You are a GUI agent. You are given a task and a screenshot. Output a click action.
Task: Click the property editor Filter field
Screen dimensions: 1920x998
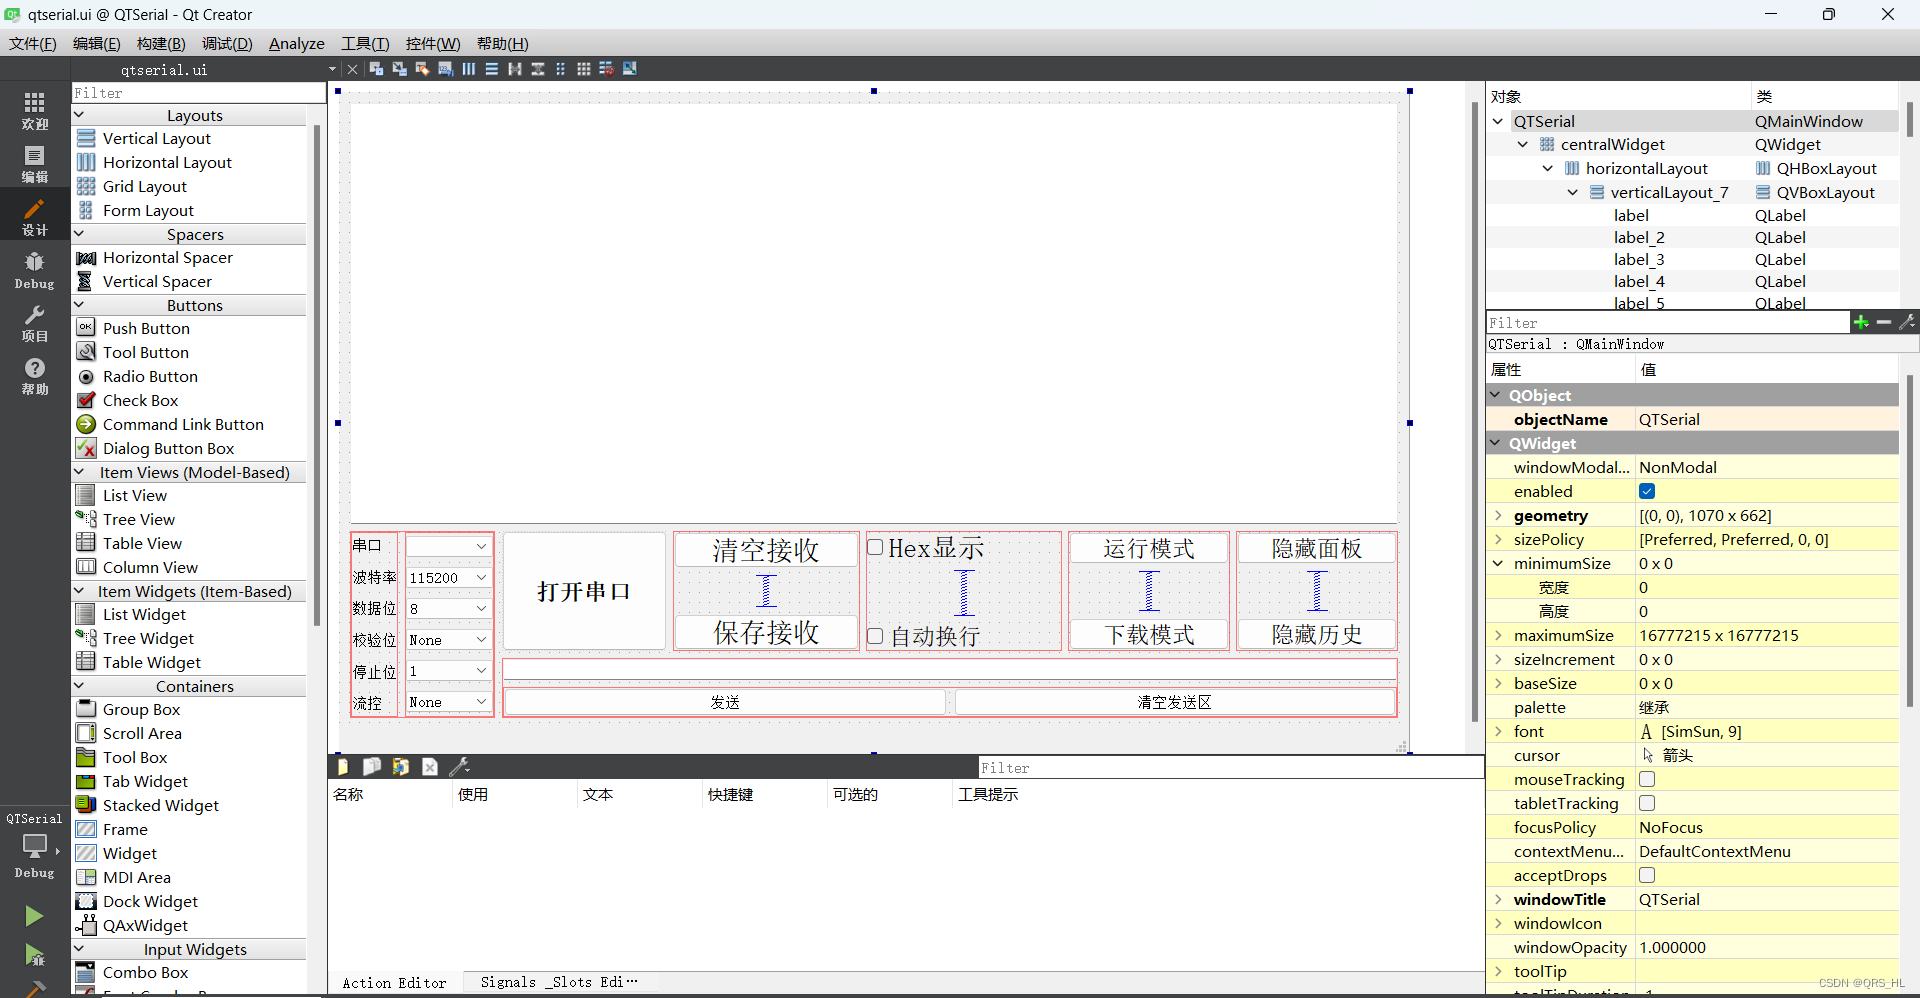pyautogui.click(x=1667, y=322)
